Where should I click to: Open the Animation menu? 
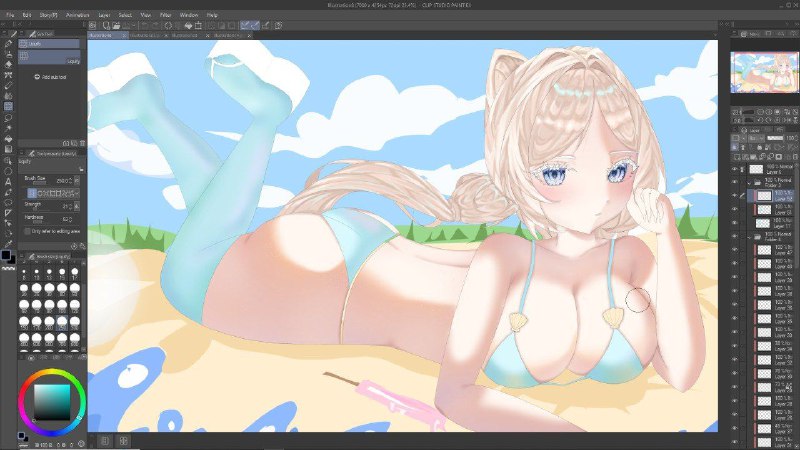(78, 15)
